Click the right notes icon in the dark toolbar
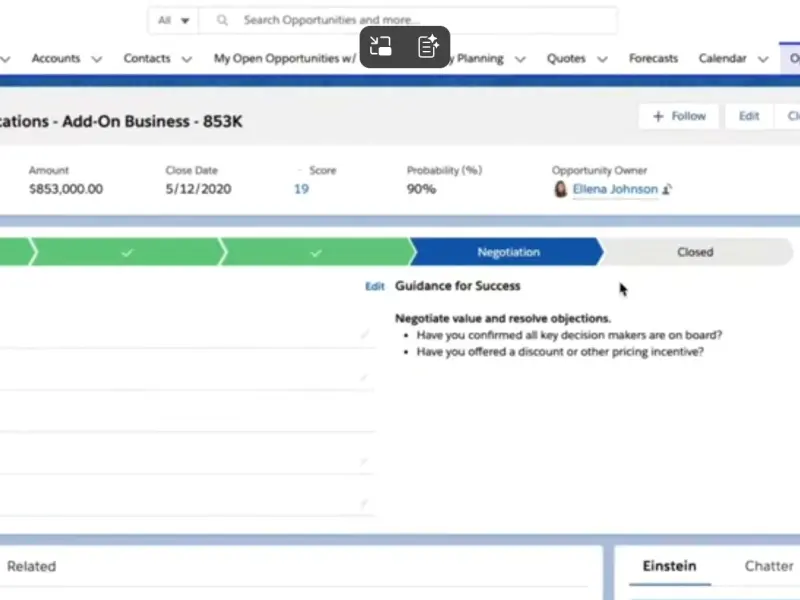 click(428, 46)
